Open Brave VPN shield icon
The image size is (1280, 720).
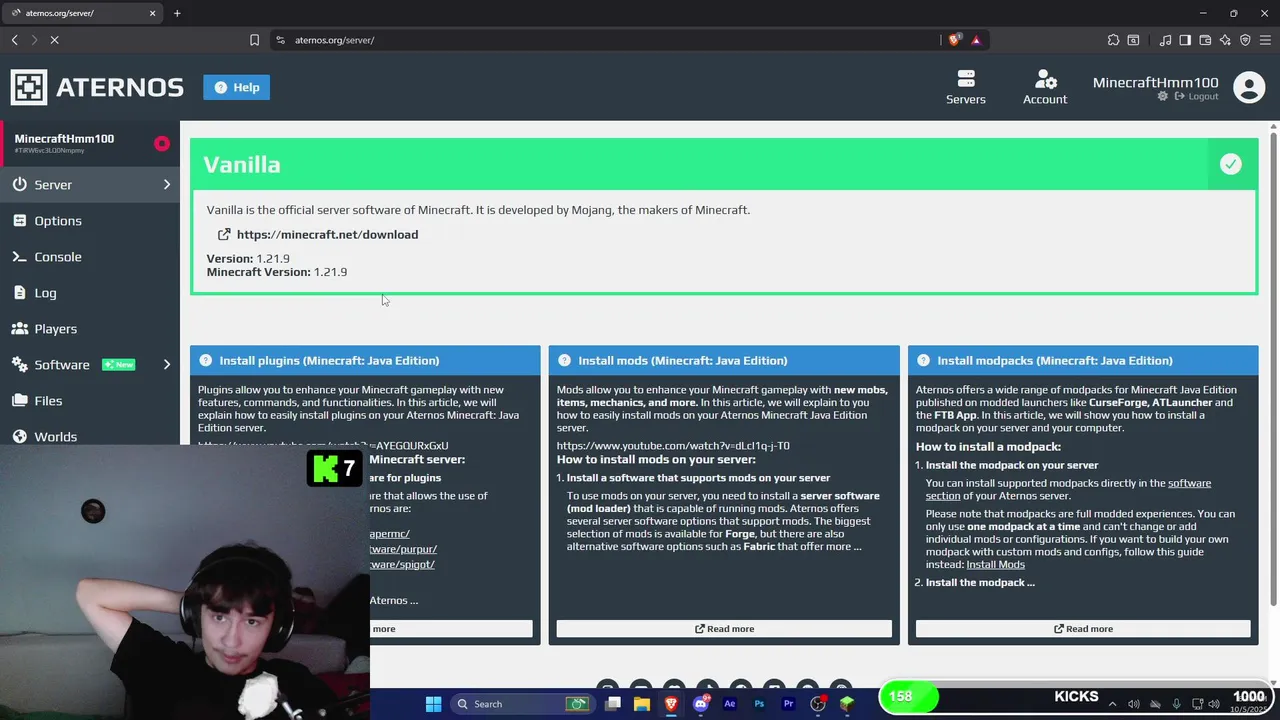(x=1245, y=40)
